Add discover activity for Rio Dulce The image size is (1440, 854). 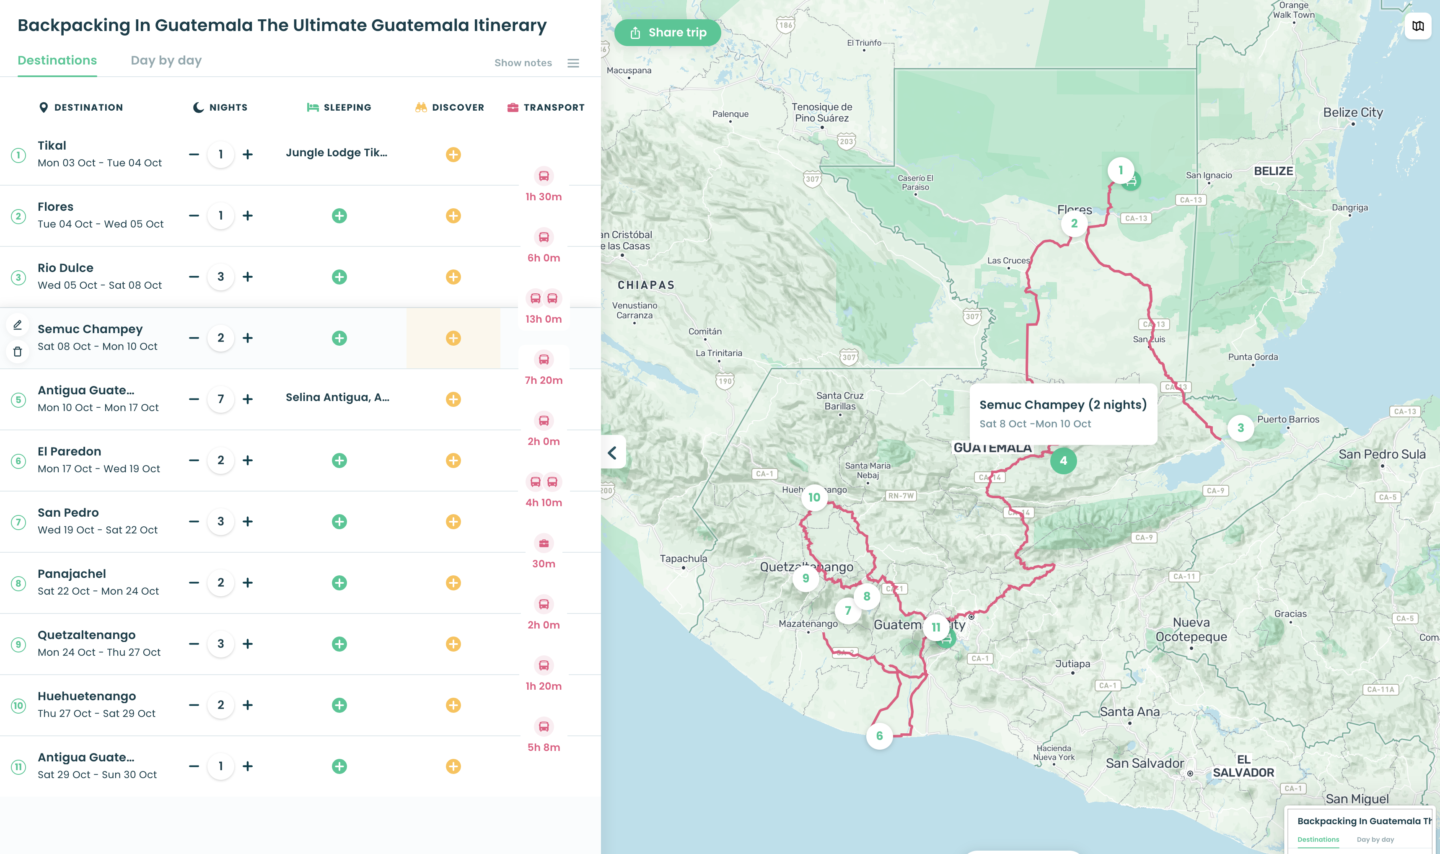pyautogui.click(x=453, y=277)
